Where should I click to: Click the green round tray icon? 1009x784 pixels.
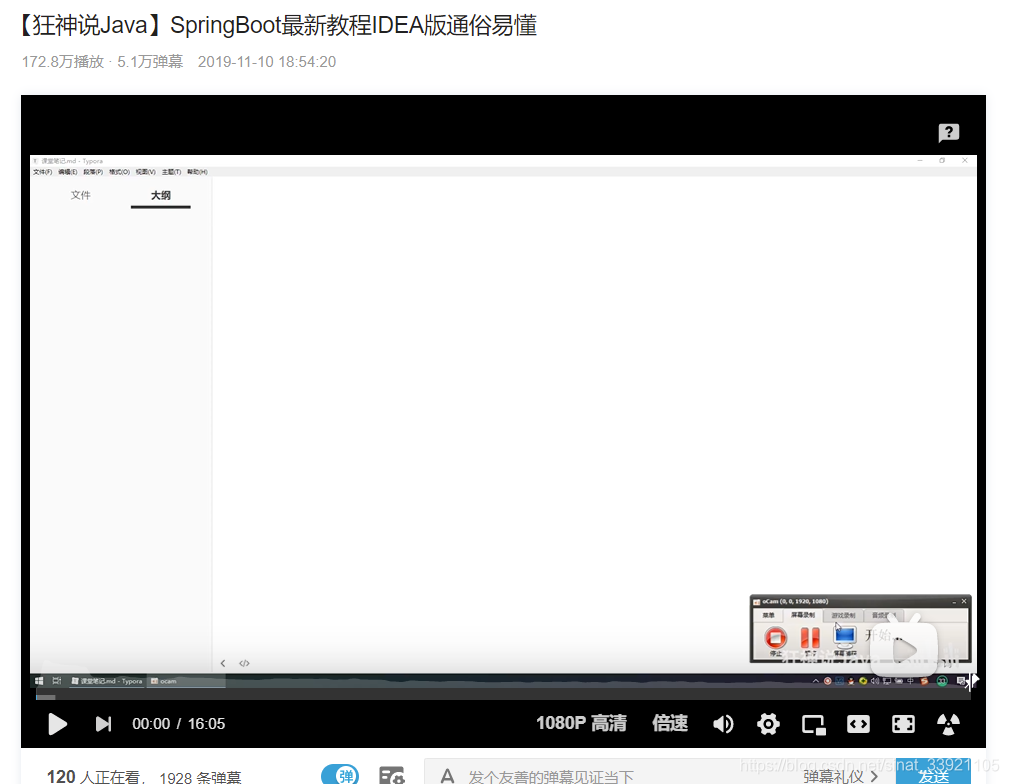click(x=941, y=681)
